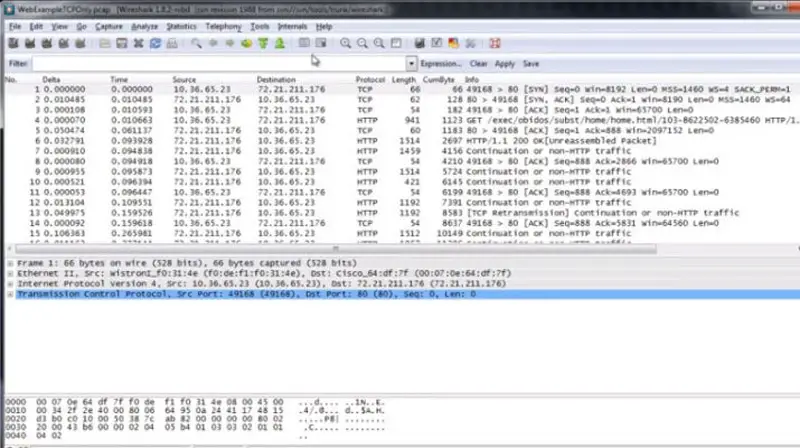The image size is (800, 448).
Task: Expand the Frame 1 details row
Action: tap(10, 263)
